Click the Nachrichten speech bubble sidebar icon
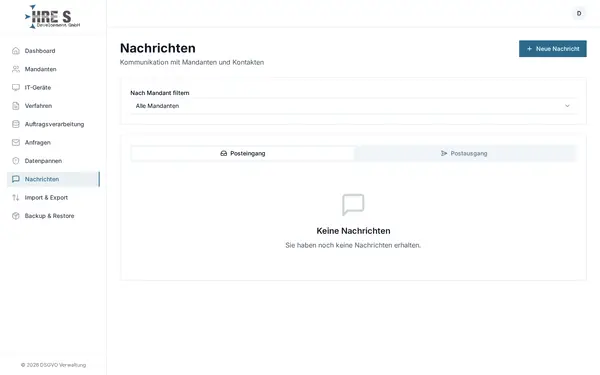Viewport: 600px width, 375px height. coord(16,179)
